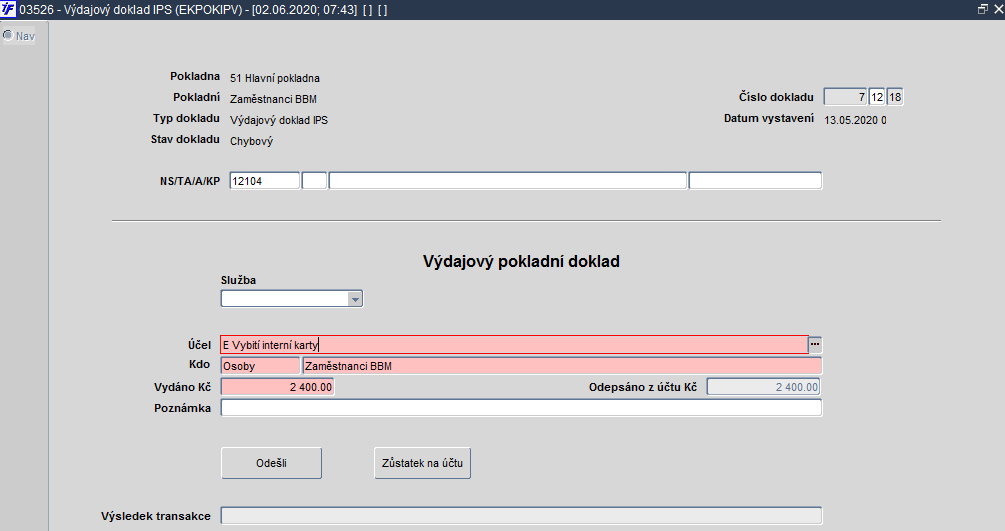1005x531 pixels.
Task: Click the 'Služba' label
Action: click(238, 280)
